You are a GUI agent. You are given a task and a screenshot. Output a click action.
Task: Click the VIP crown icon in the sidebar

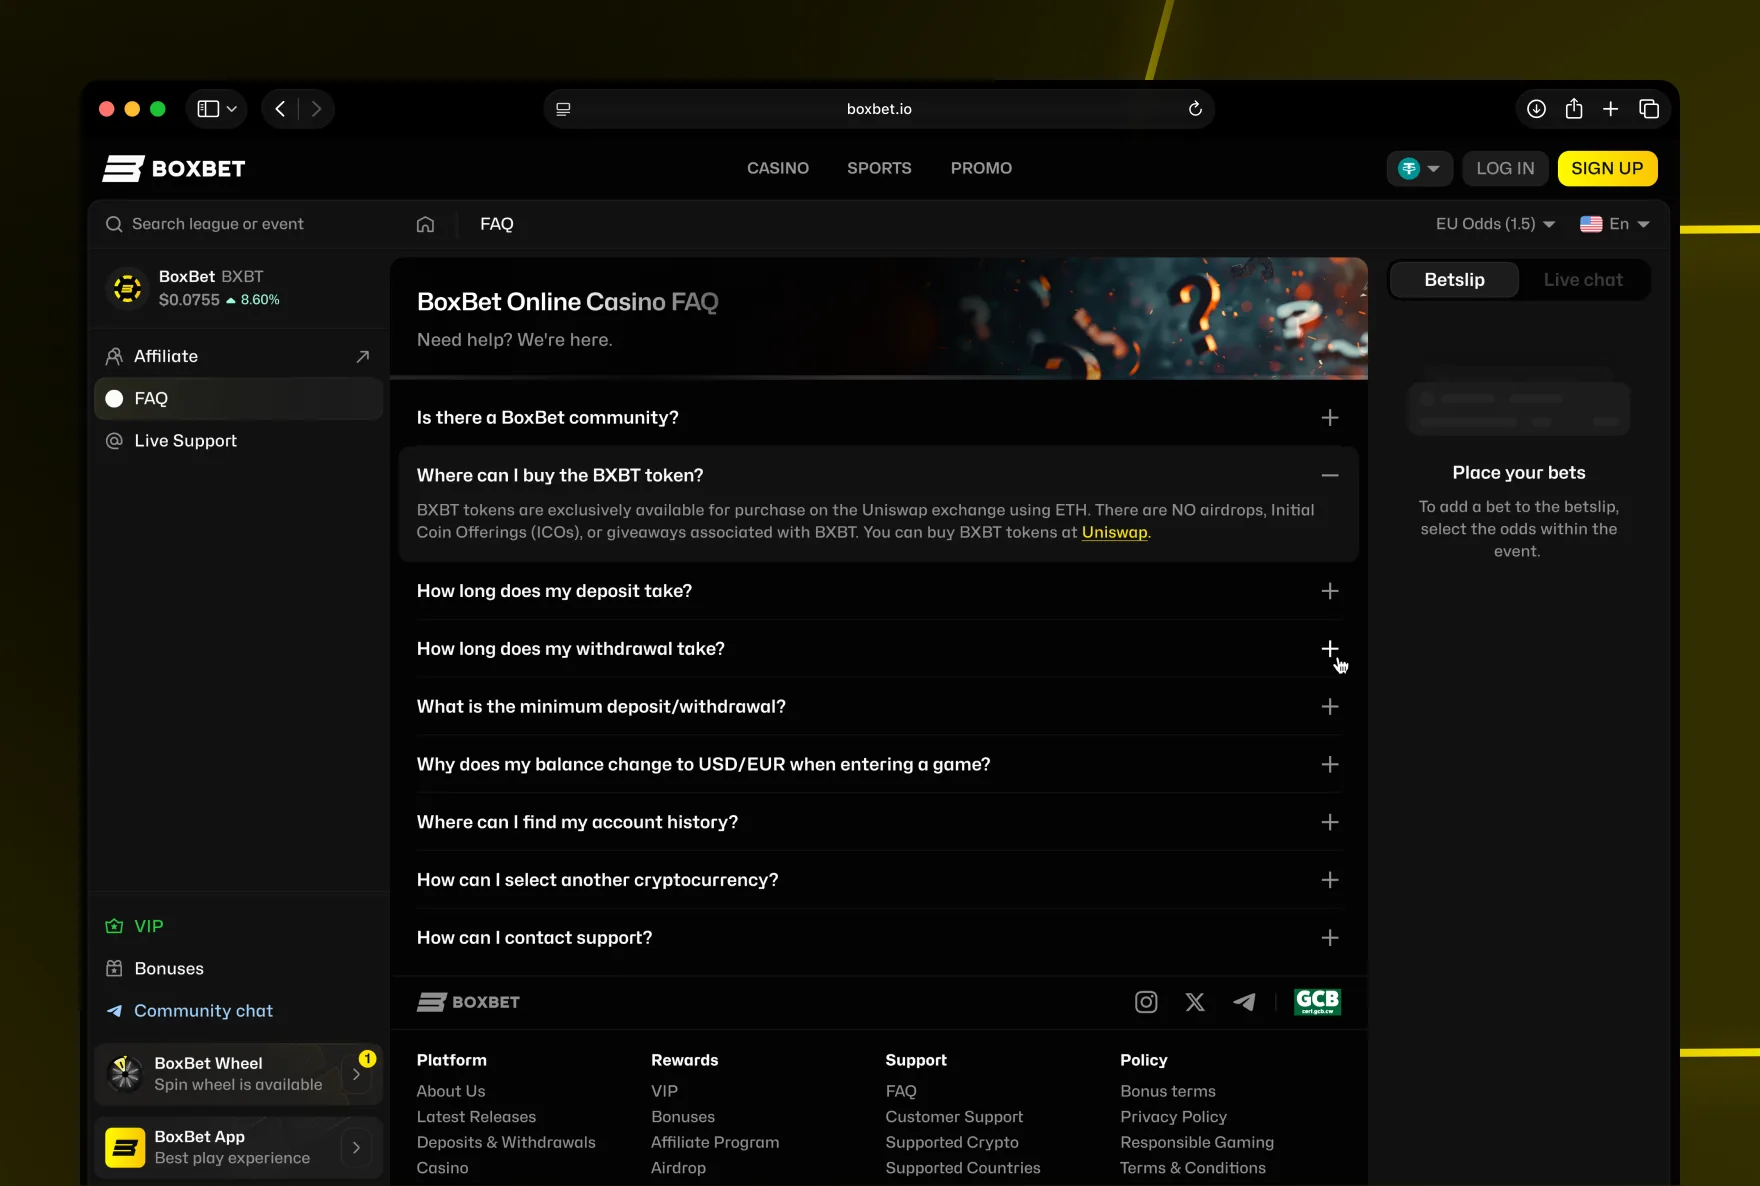coord(115,926)
